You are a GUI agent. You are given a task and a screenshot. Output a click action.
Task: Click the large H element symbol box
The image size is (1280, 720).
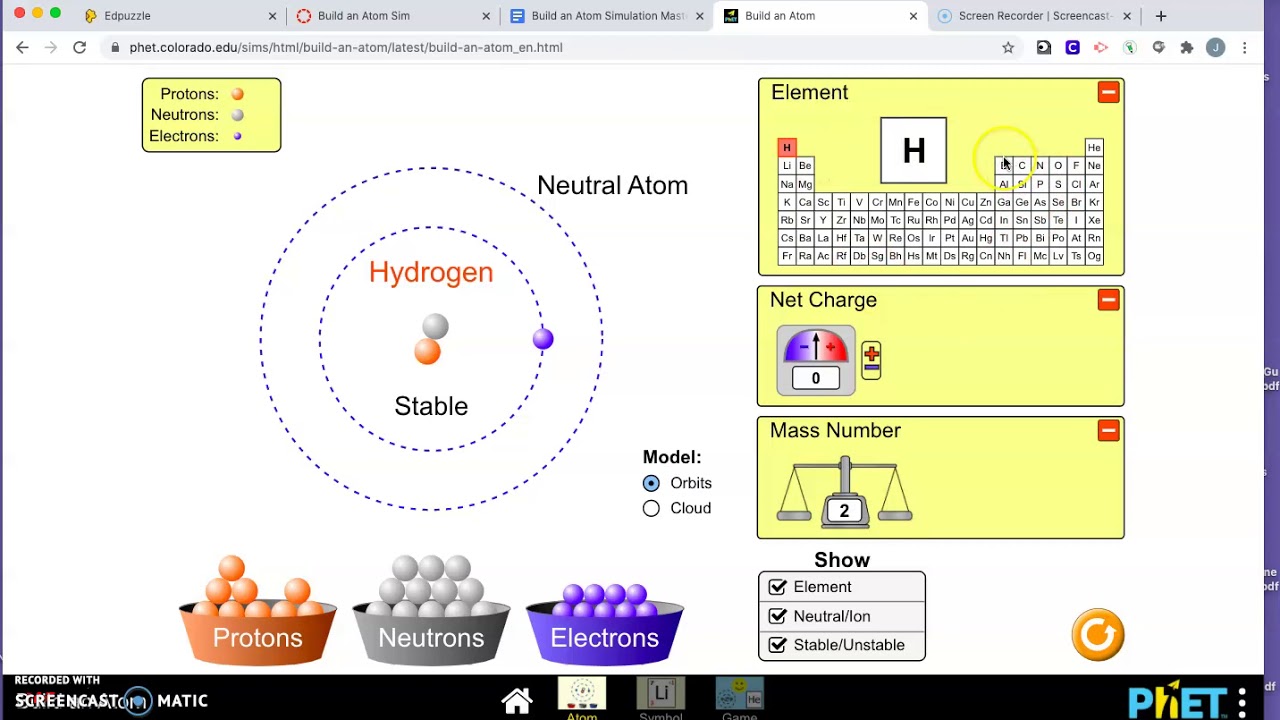point(913,151)
